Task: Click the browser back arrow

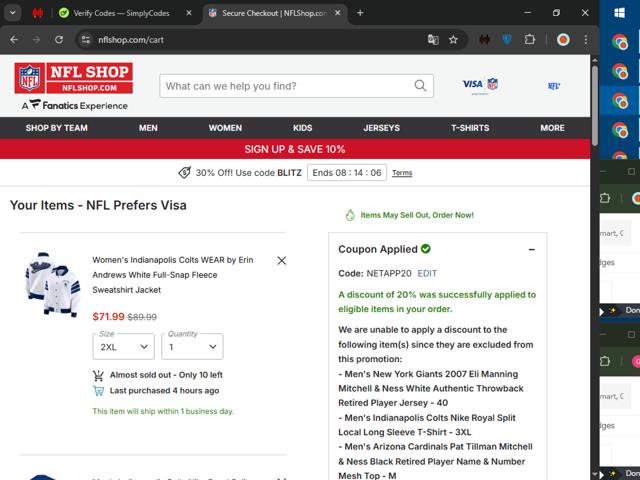Action: [14, 40]
